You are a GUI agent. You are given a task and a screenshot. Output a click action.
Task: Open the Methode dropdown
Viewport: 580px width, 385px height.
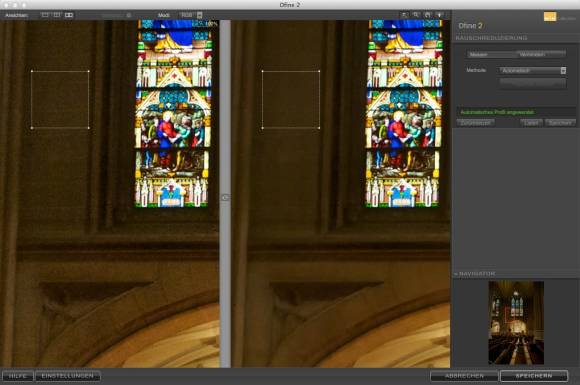[533, 70]
